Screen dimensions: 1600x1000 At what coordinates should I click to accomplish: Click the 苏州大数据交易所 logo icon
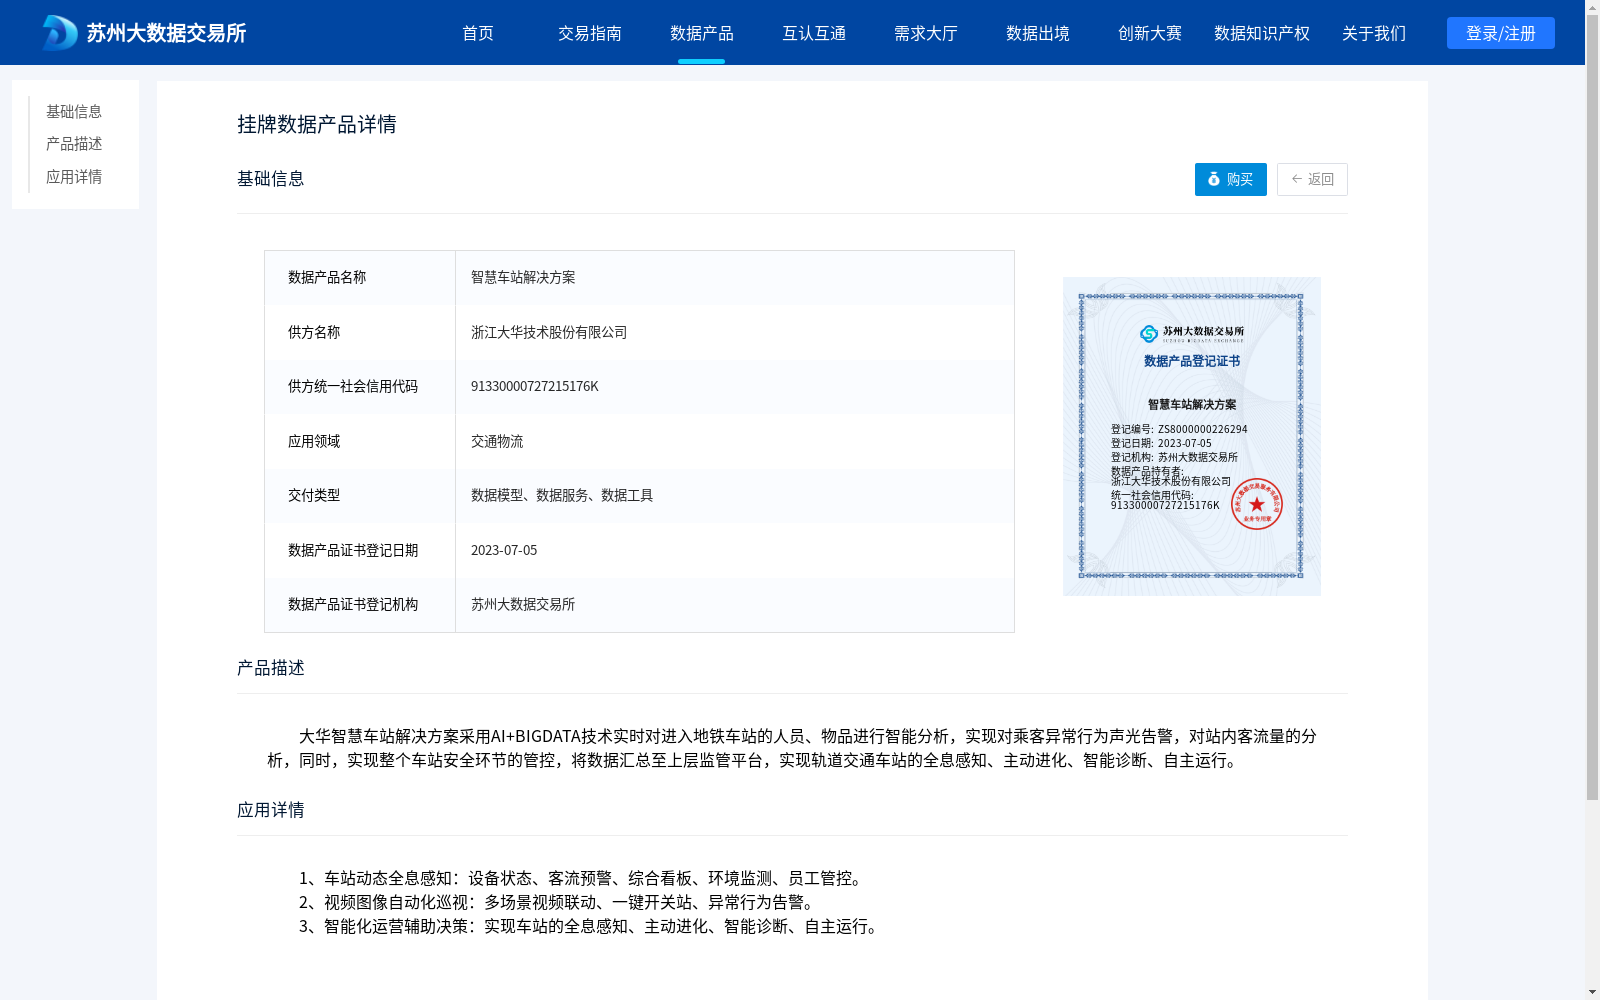tap(60, 33)
